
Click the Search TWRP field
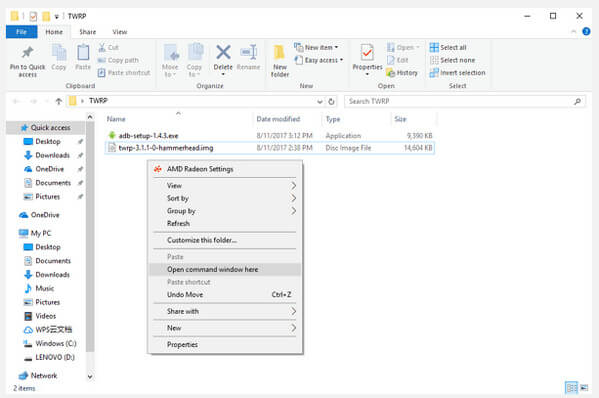(x=465, y=101)
